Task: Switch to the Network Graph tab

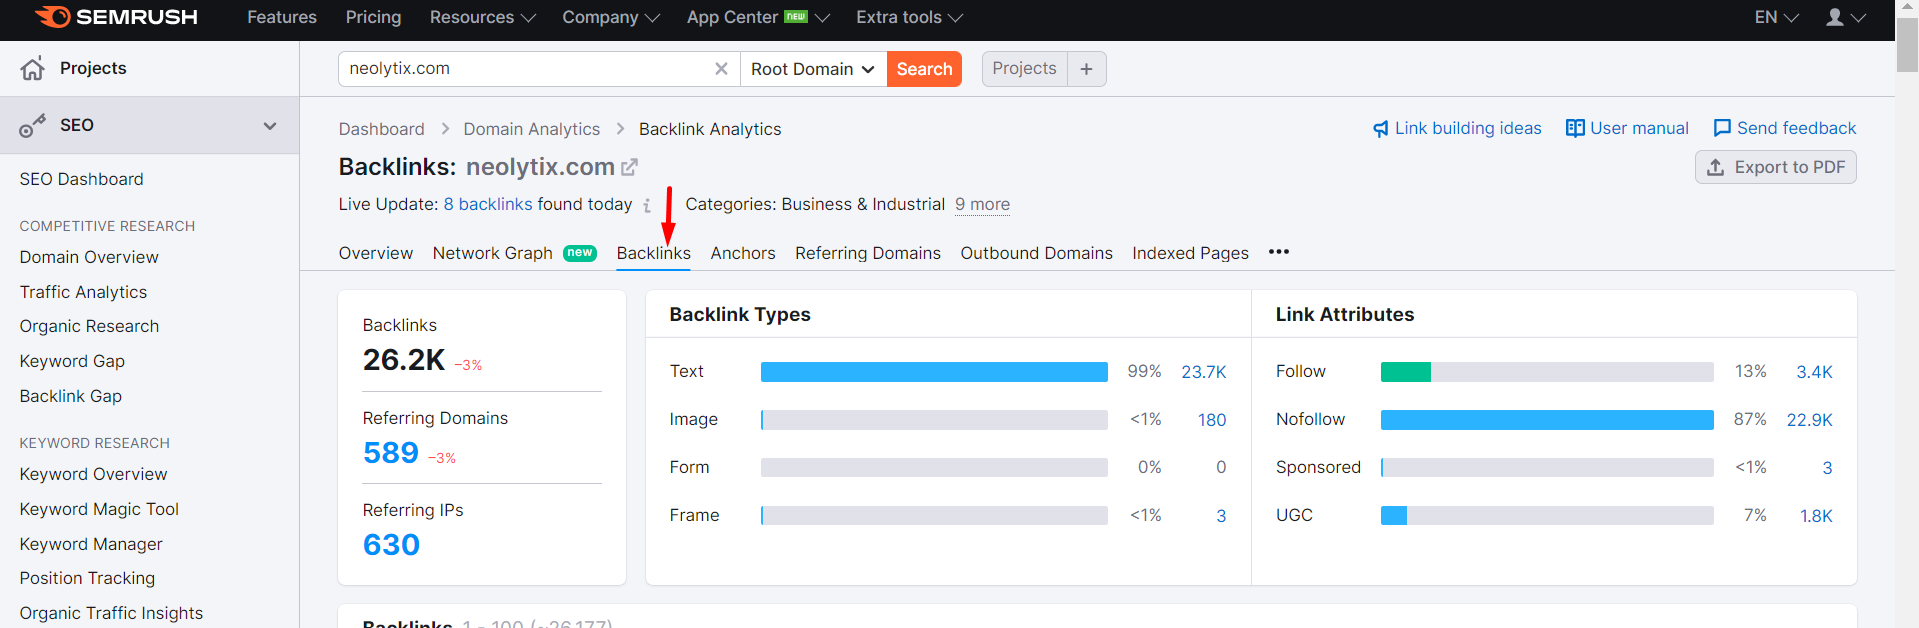Action: click(493, 253)
